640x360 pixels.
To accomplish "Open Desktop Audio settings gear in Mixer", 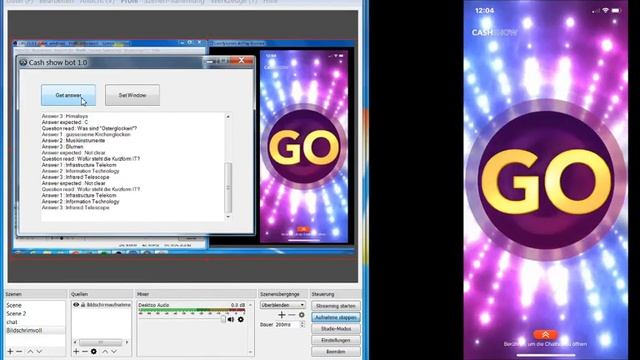I will tap(240, 320).
